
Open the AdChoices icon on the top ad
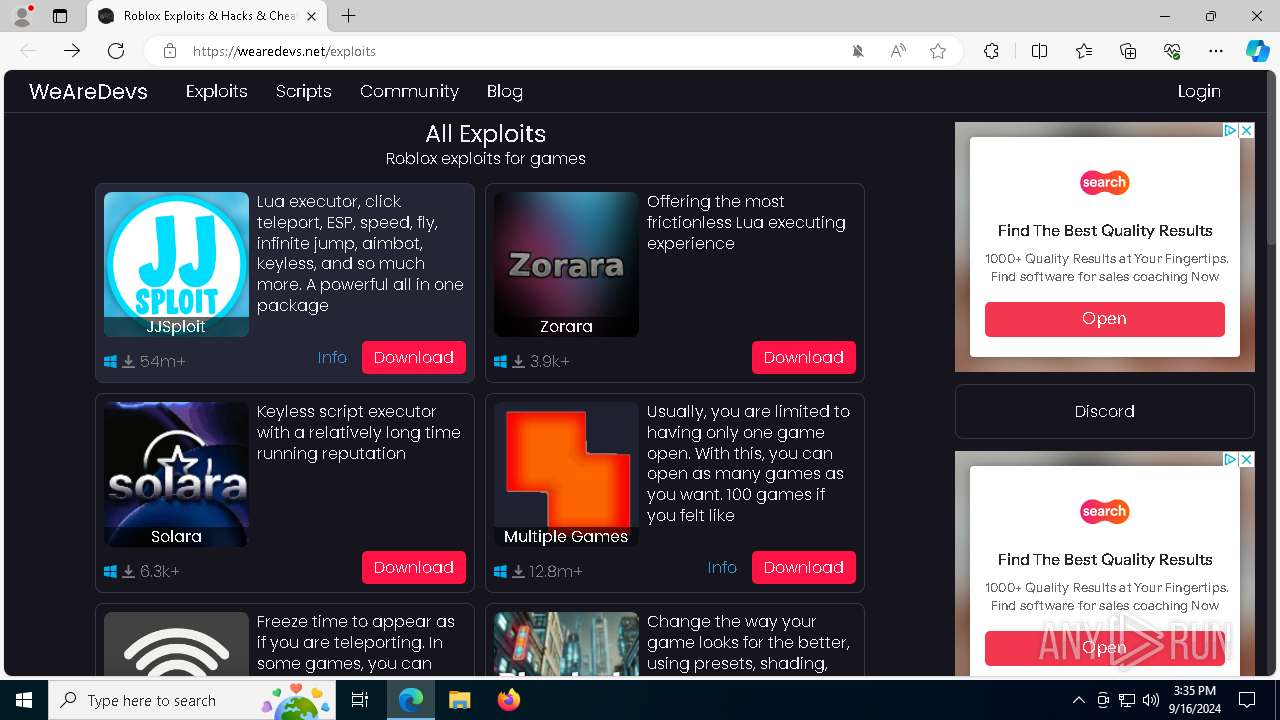(1232, 130)
